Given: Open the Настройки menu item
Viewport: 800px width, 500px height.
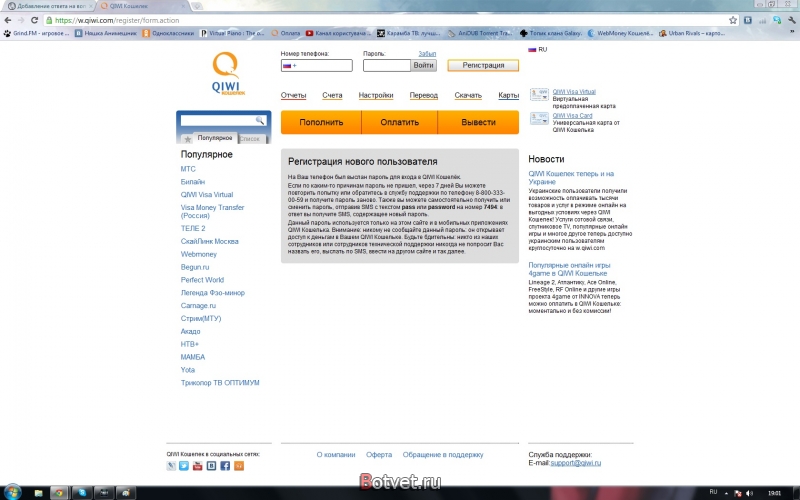Looking at the screenshot, I should [376, 95].
